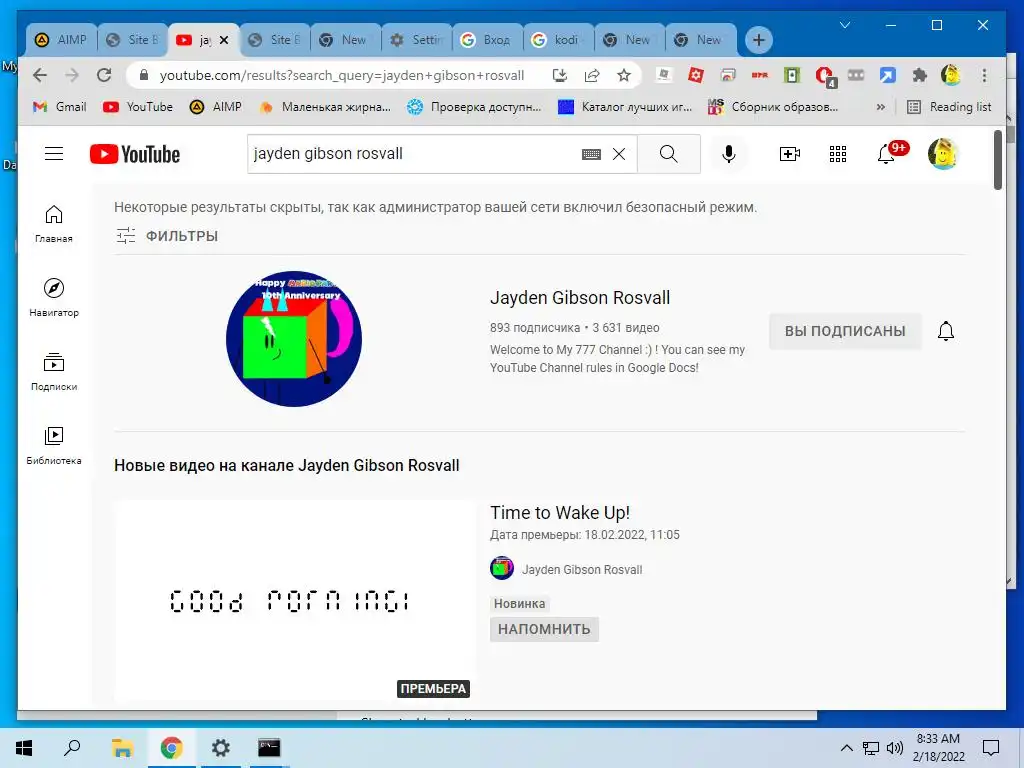Screen dimensions: 1024x768
Task: Click the Chrome profile avatar in the toolbar
Action: pyautogui.click(x=951, y=76)
